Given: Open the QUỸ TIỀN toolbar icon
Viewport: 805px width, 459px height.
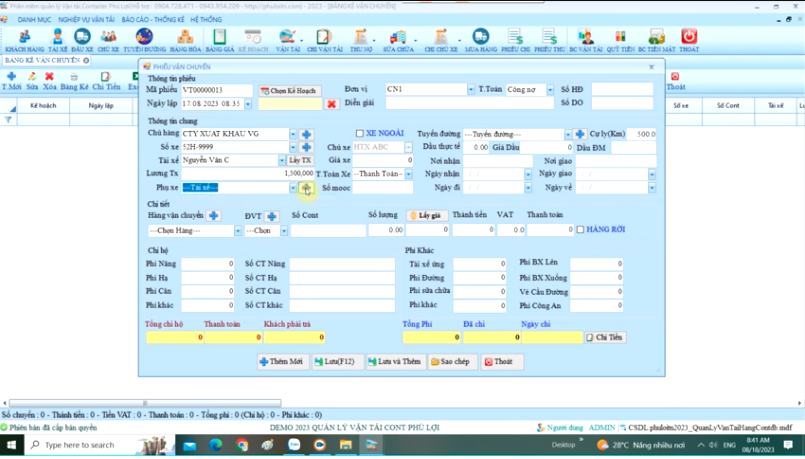Looking at the screenshot, I should point(621,41).
